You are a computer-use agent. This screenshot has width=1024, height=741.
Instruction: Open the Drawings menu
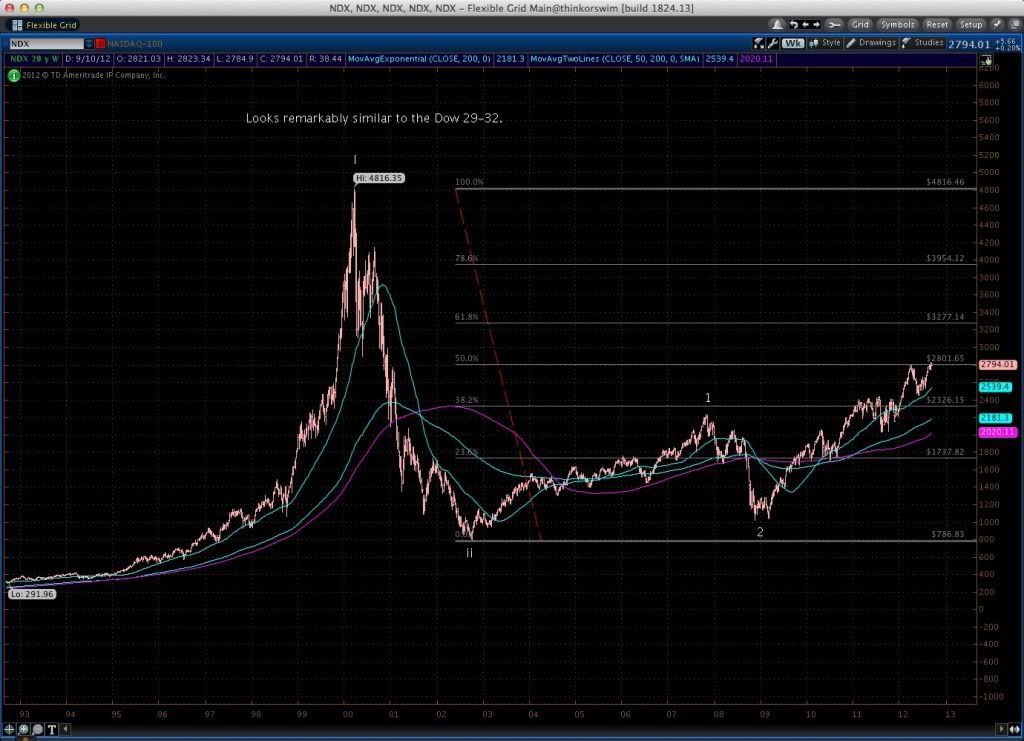(871, 44)
